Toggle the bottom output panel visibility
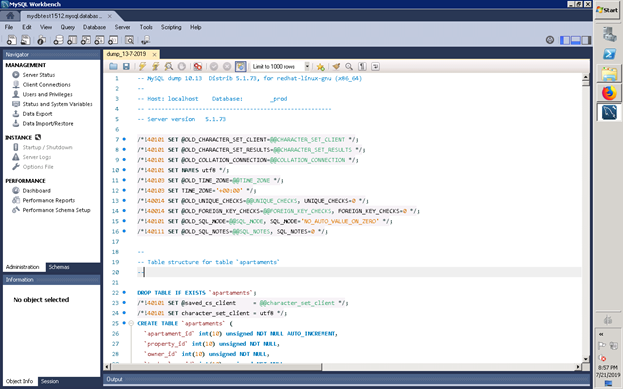The width and height of the screenshot is (623, 389). (575, 40)
